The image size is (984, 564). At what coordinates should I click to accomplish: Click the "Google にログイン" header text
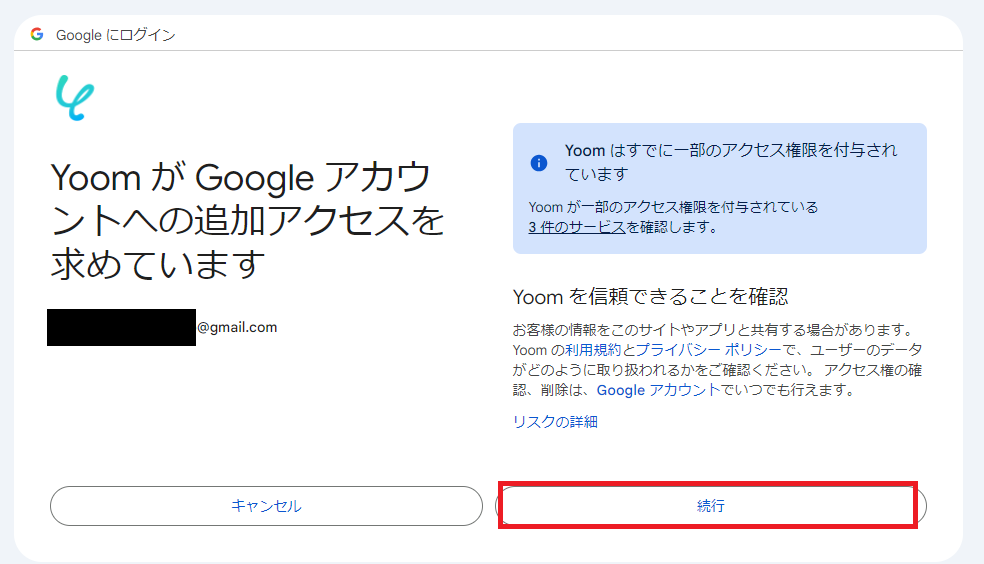click(115, 35)
